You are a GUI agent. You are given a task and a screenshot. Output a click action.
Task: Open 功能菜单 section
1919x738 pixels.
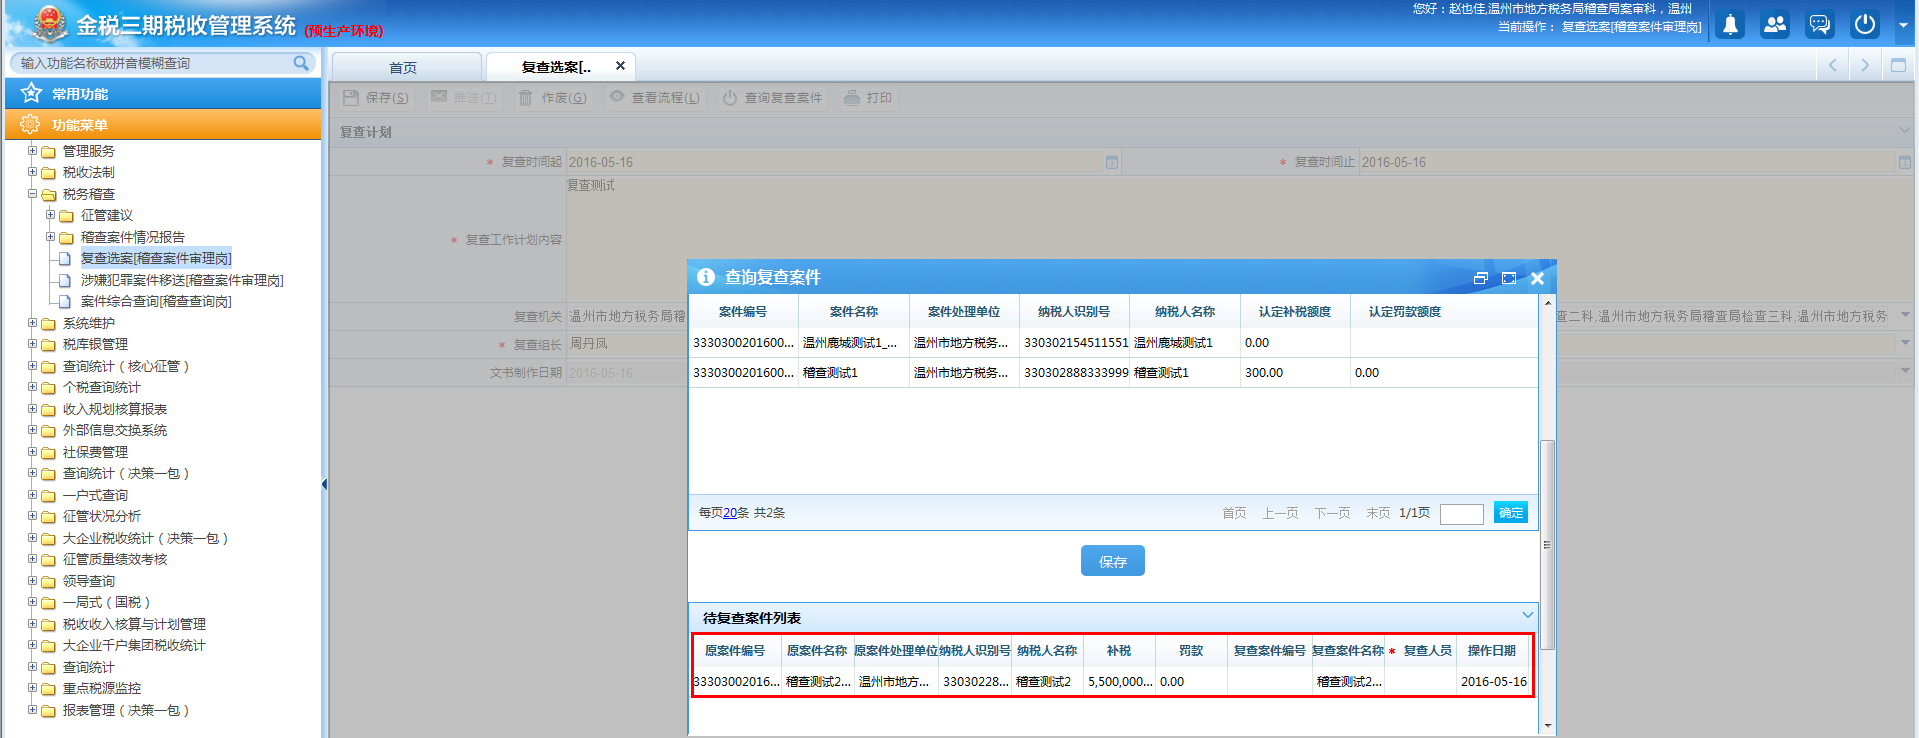[x=163, y=125]
